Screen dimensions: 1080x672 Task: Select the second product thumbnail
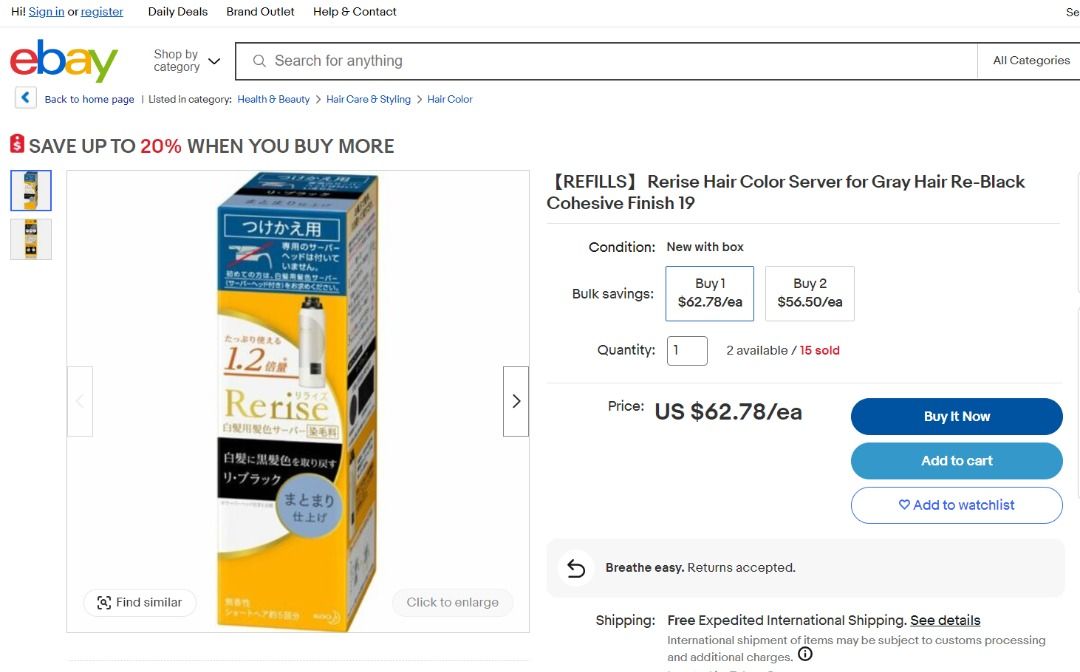click(x=31, y=238)
